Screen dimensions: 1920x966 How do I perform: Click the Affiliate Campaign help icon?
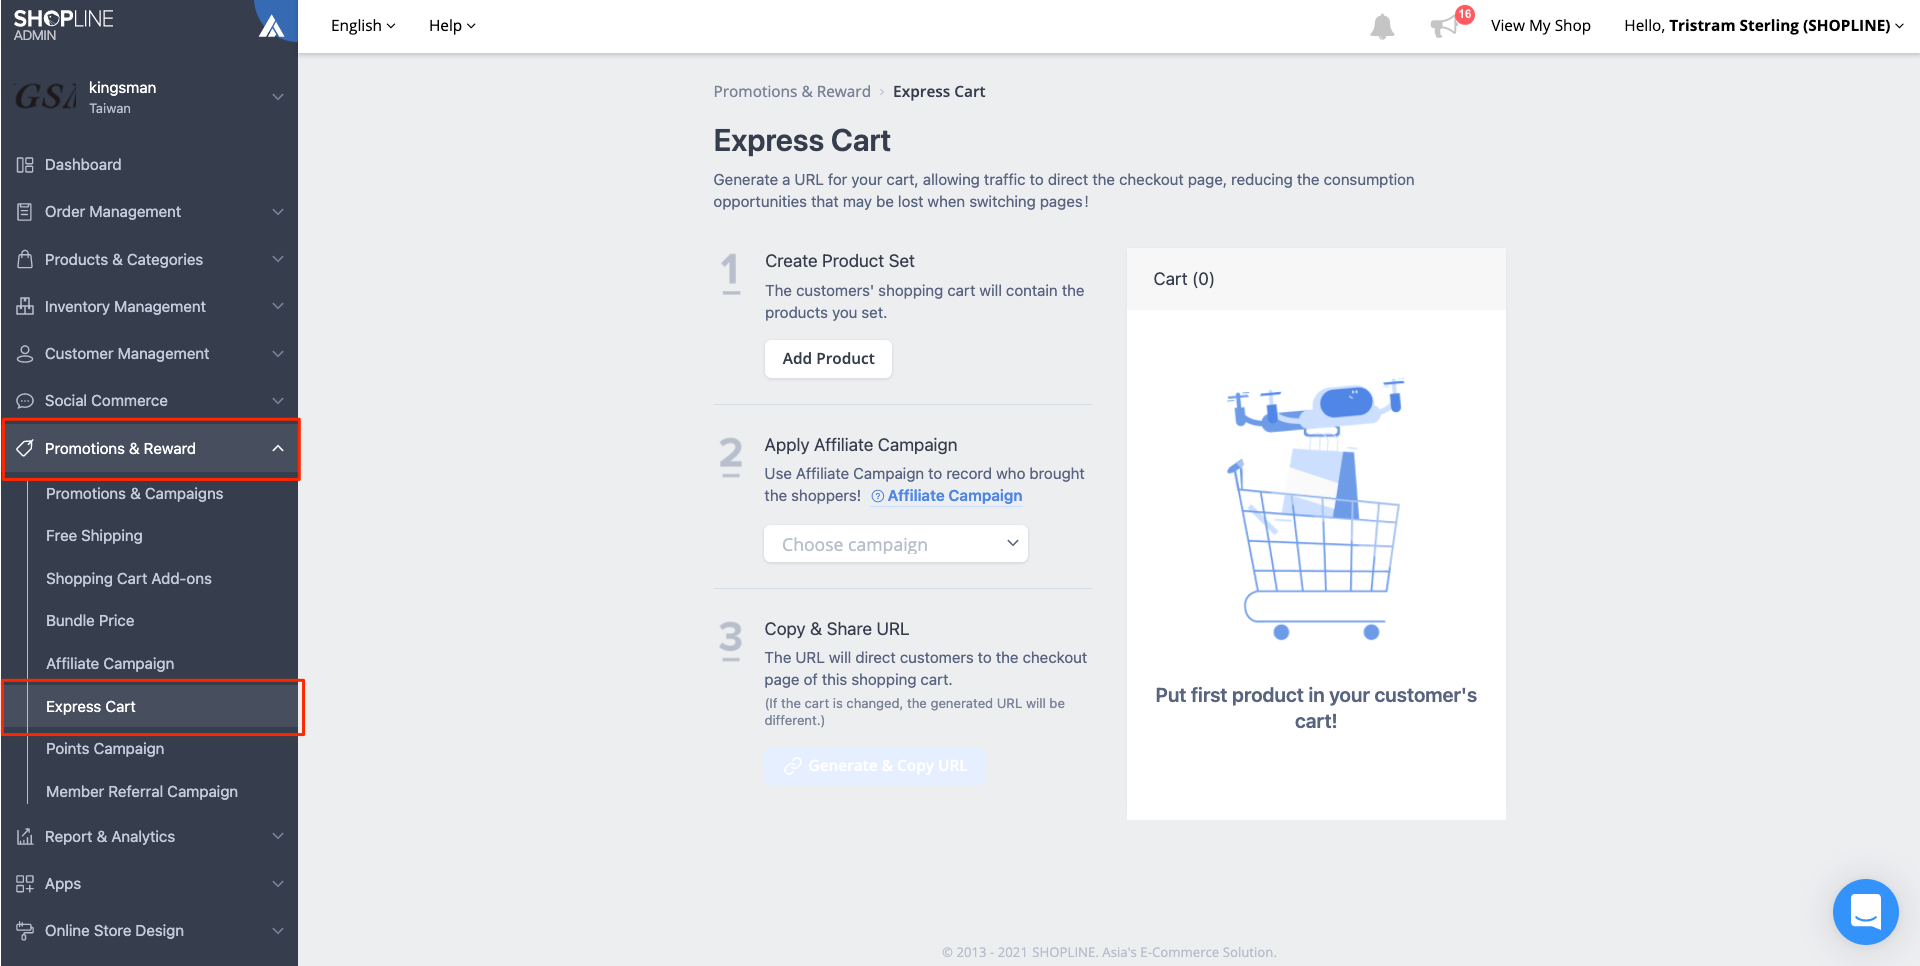[x=877, y=496]
